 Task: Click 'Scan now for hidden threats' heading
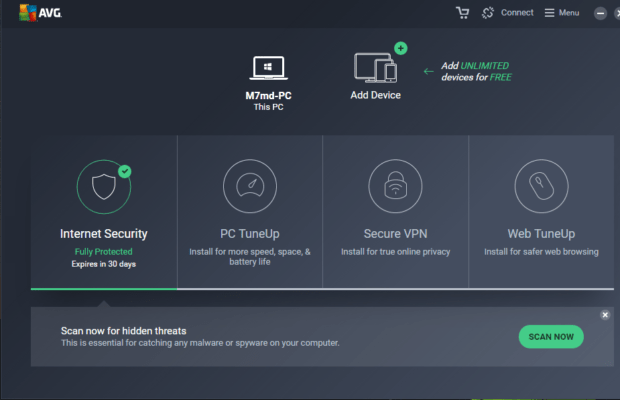tap(123, 331)
